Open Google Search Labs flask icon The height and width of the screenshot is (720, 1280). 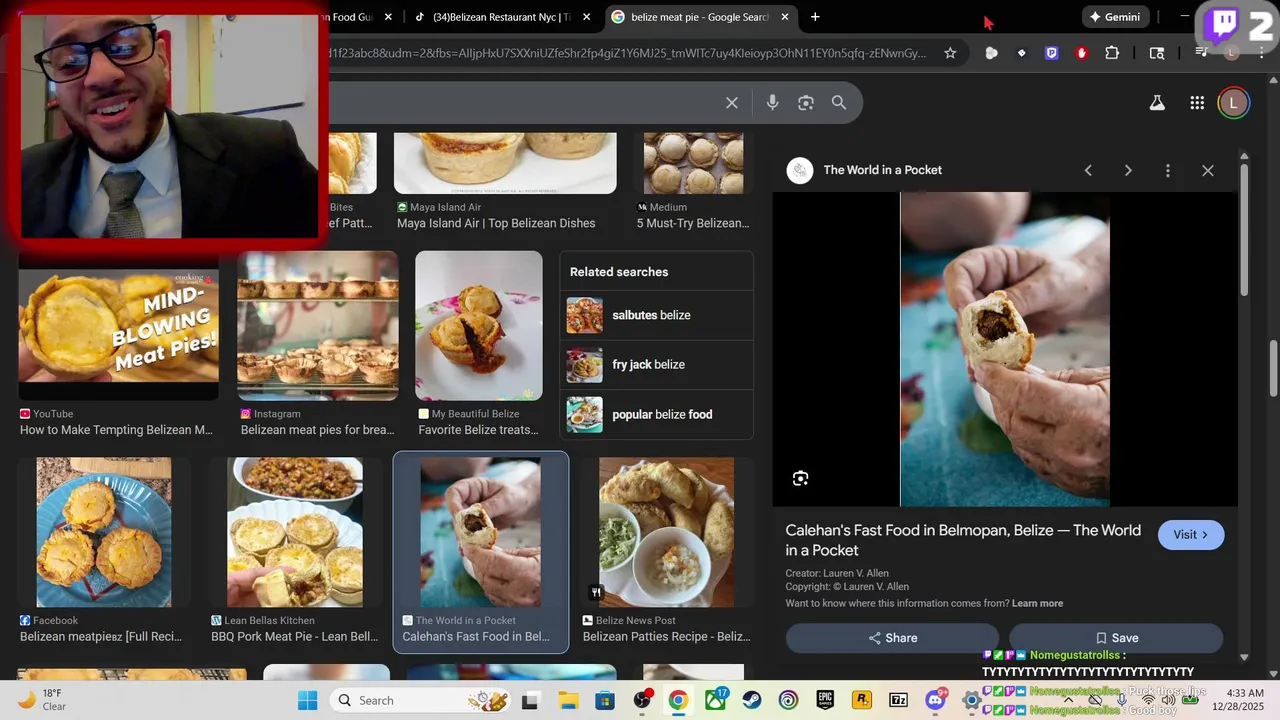[x=1157, y=103]
